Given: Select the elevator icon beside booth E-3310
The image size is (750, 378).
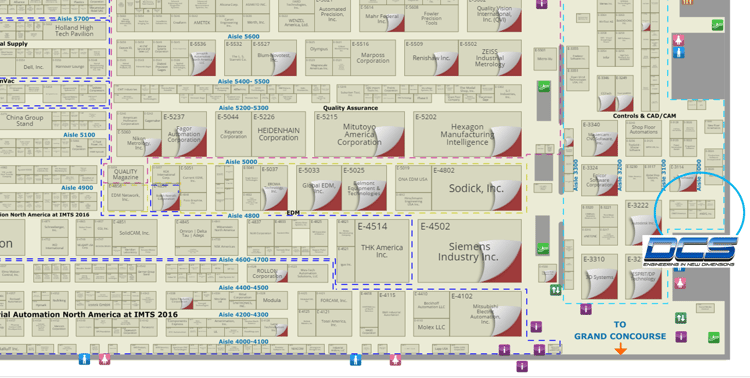Looking at the screenshot, I should 555,289.
